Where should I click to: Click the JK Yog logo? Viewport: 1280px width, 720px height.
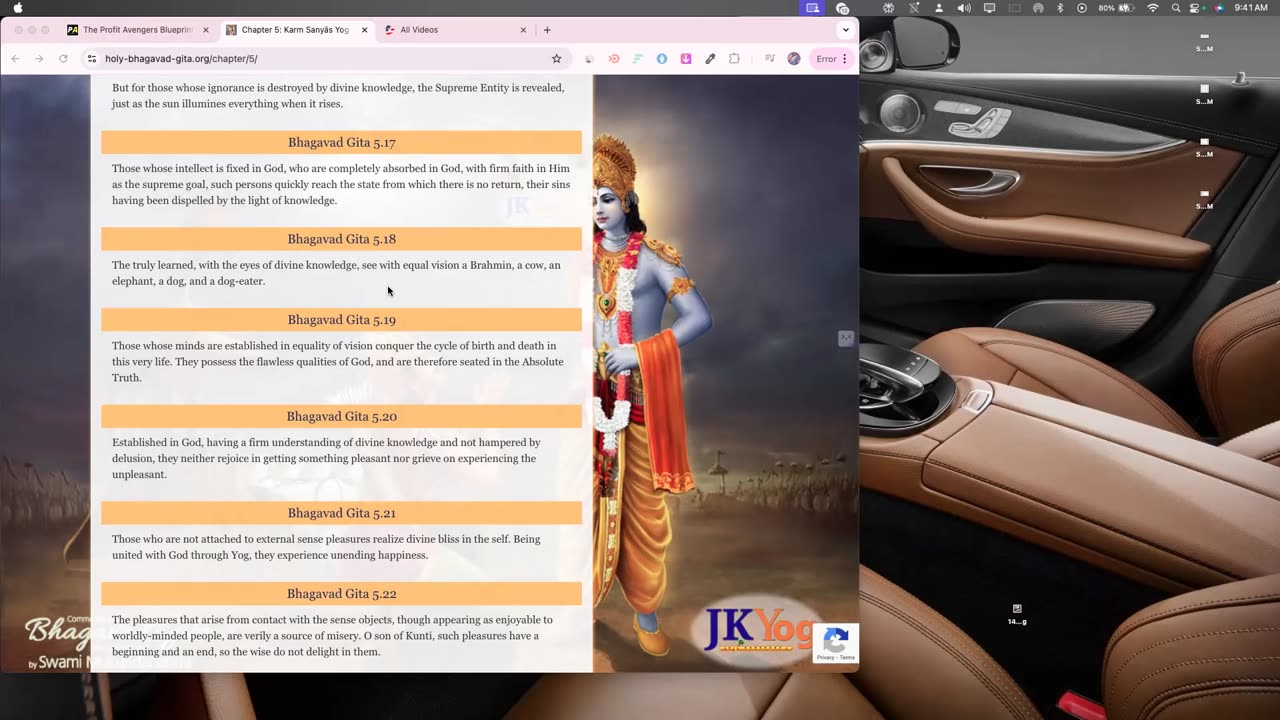point(757,630)
